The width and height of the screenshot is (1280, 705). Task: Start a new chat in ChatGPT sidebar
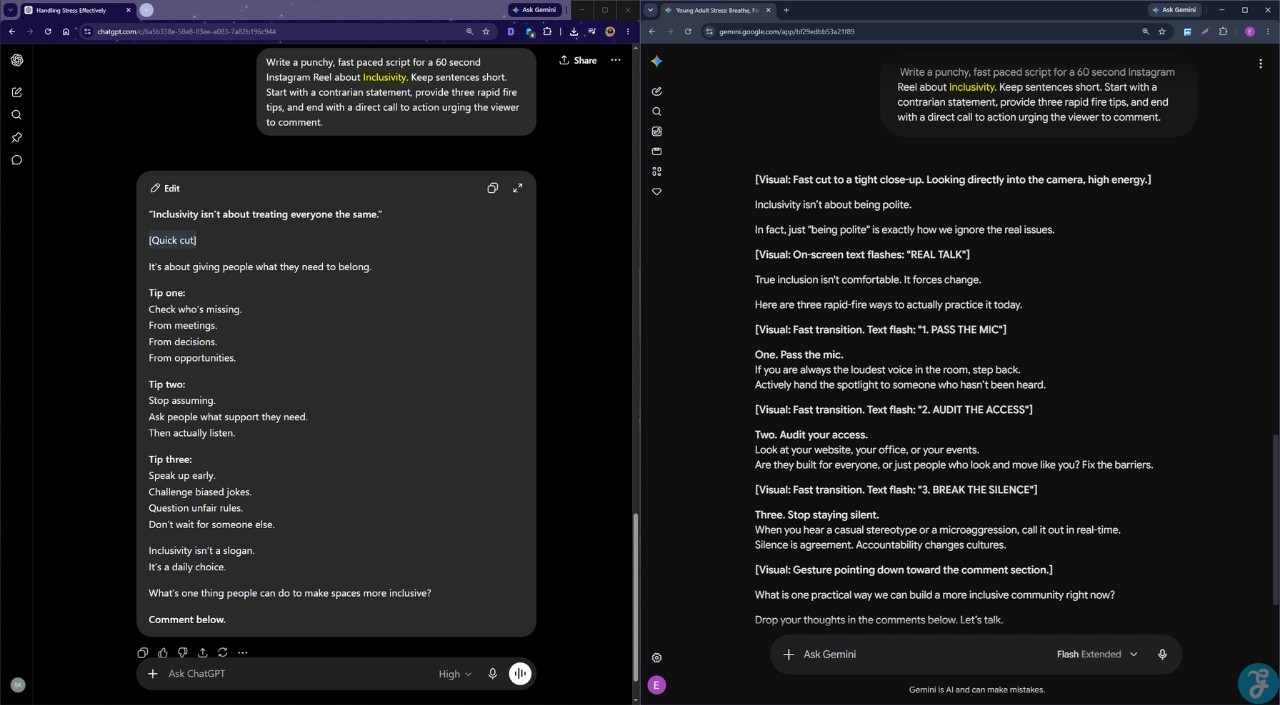point(17,92)
